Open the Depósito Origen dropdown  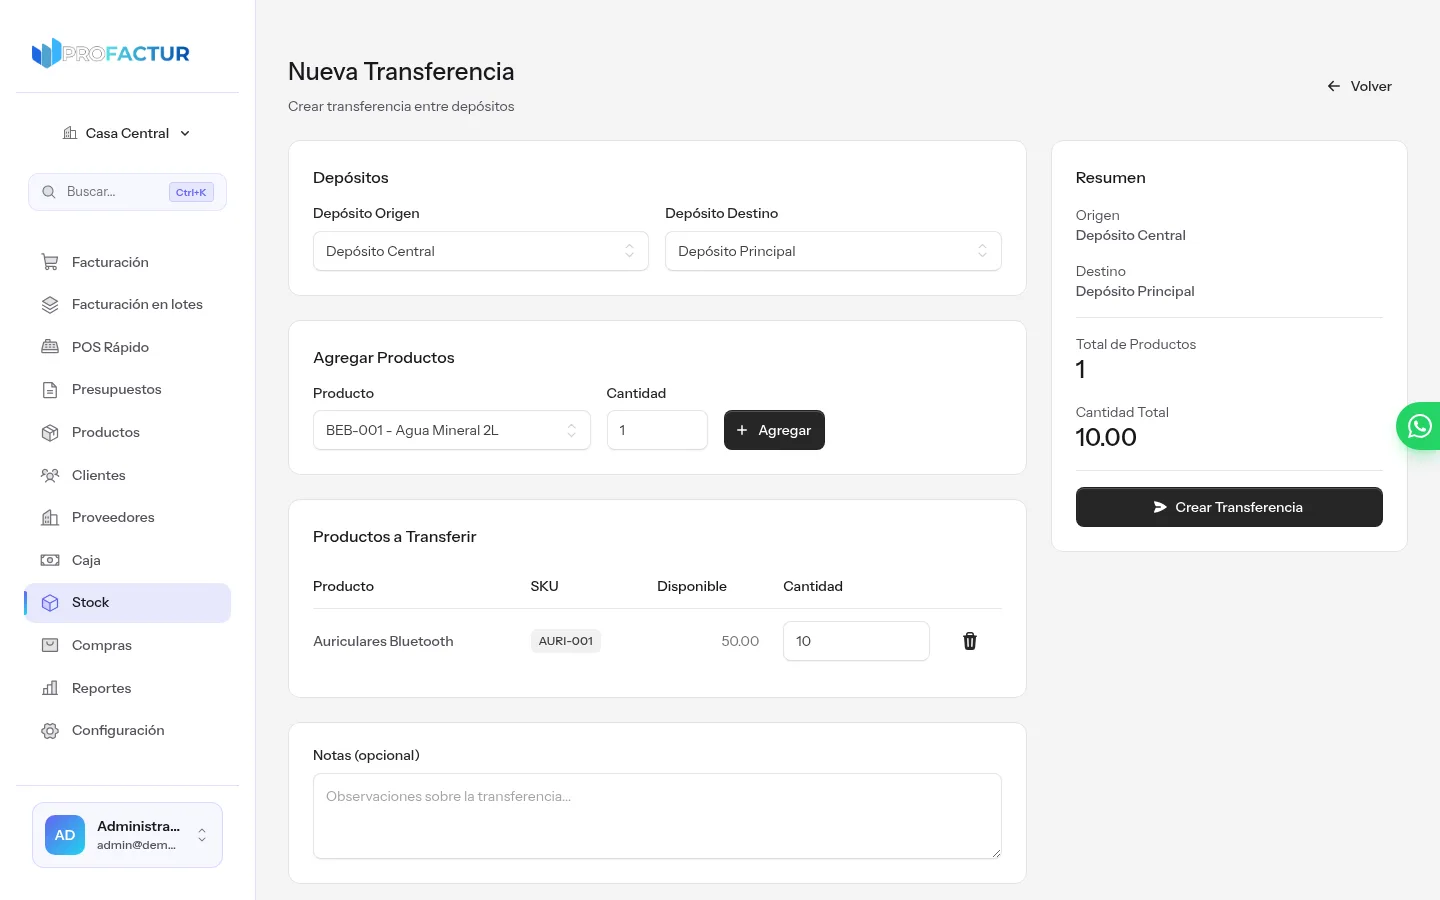[481, 251]
